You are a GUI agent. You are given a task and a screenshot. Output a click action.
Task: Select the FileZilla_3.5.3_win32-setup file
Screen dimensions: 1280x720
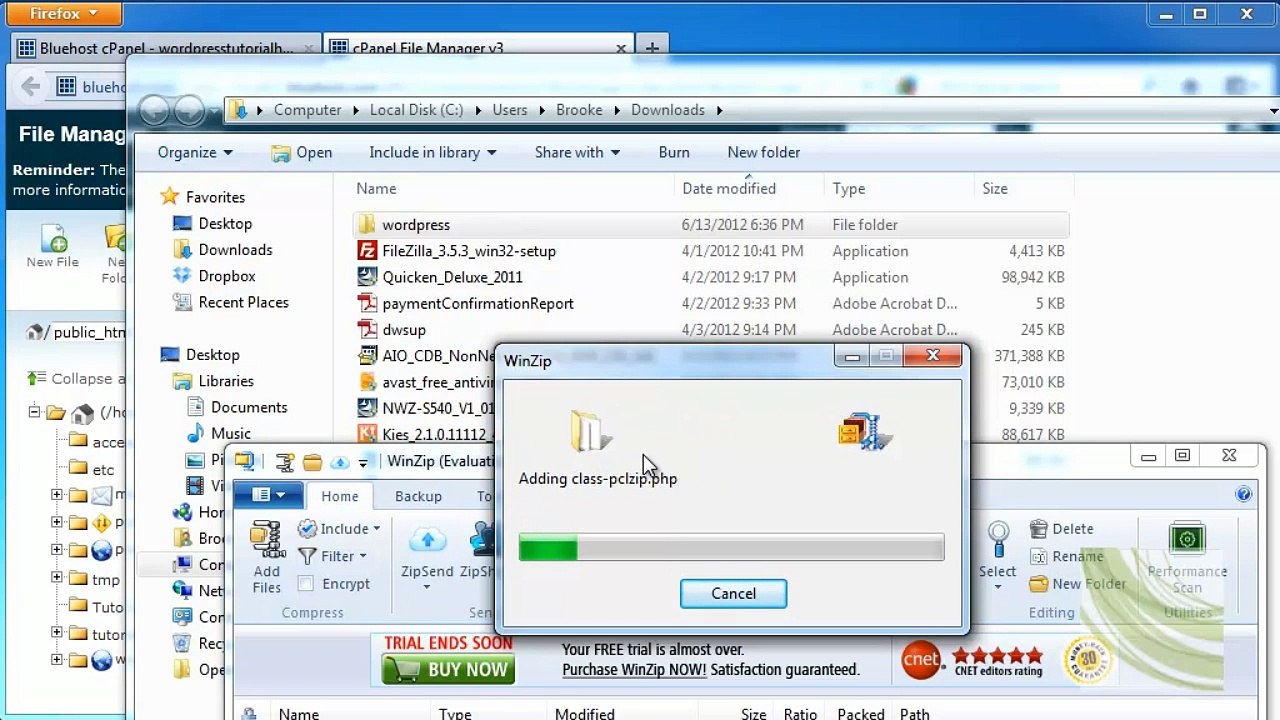[711, 251]
